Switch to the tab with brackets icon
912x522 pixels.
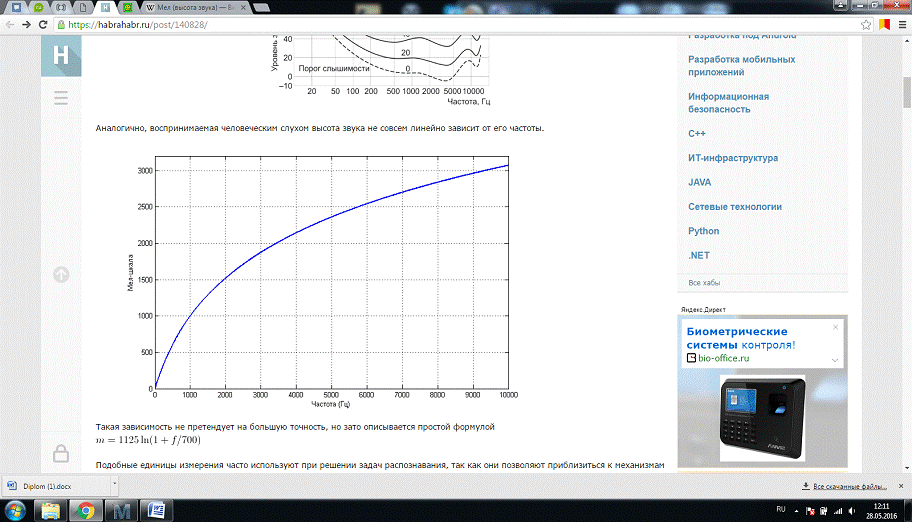[x=60, y=8]
